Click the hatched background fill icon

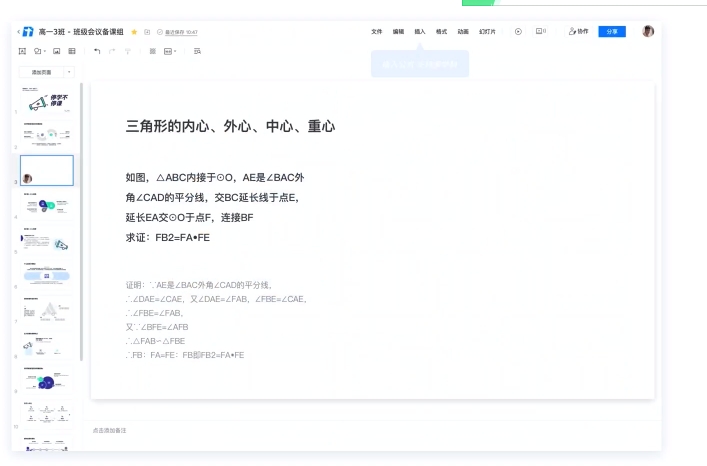pyautogui.click(x=153, y=51)
